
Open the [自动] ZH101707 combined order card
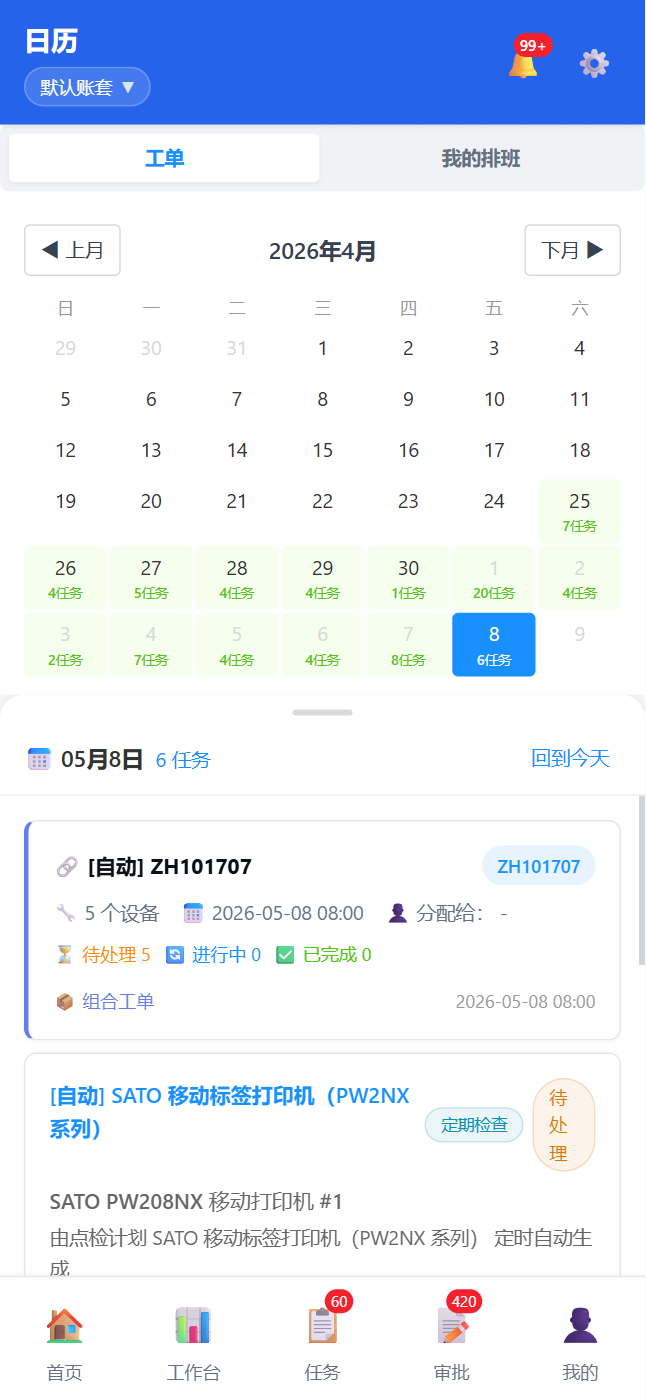(322, 930)
